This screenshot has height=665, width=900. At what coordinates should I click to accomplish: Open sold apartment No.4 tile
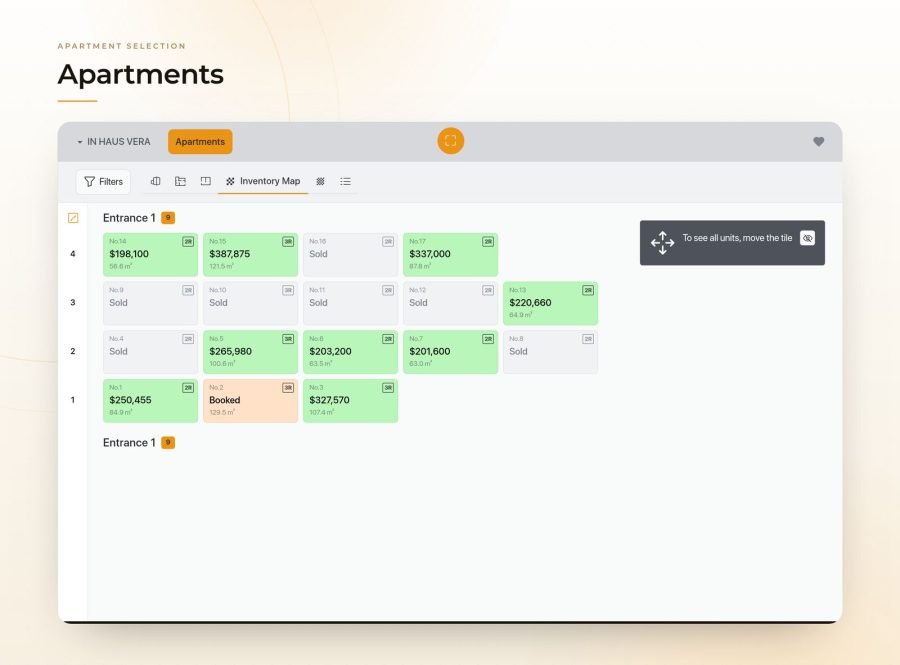[150, 352]
